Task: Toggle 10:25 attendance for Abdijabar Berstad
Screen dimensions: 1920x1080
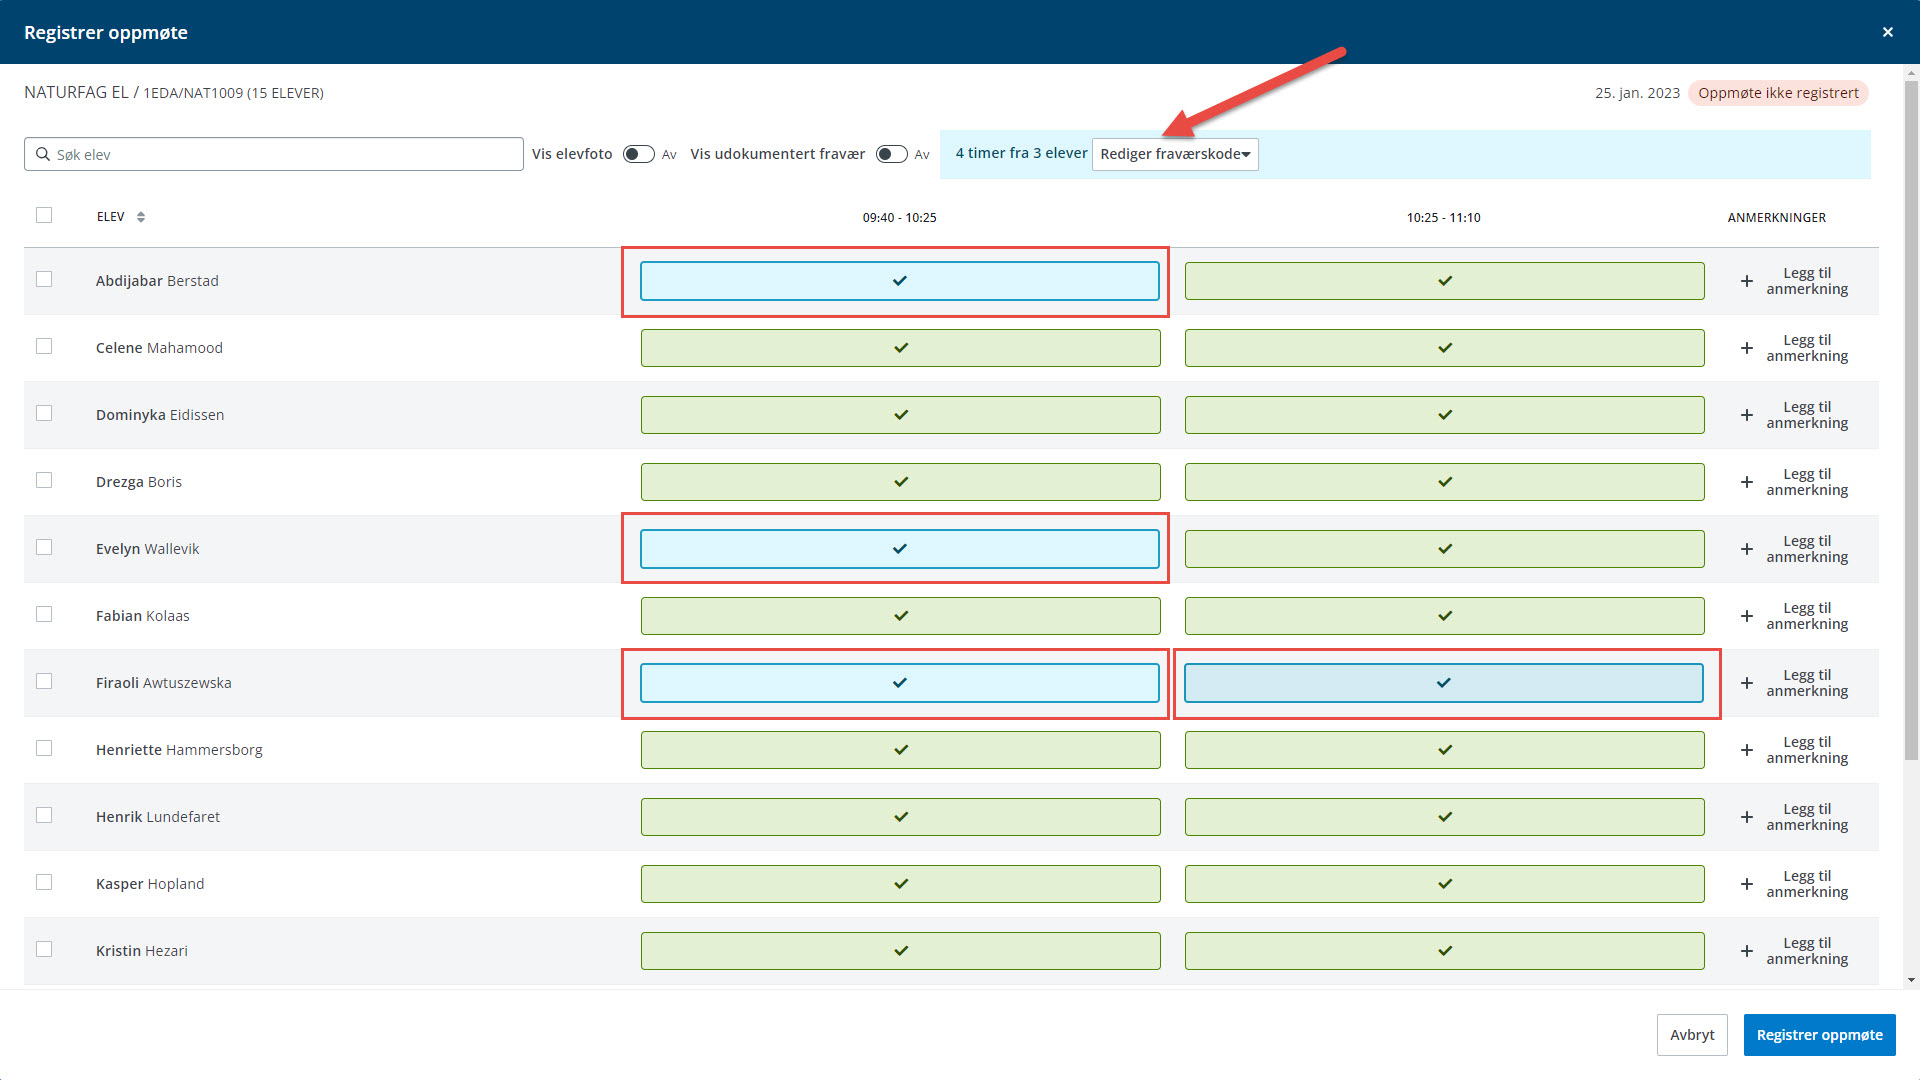Action: coord(1444,281)
